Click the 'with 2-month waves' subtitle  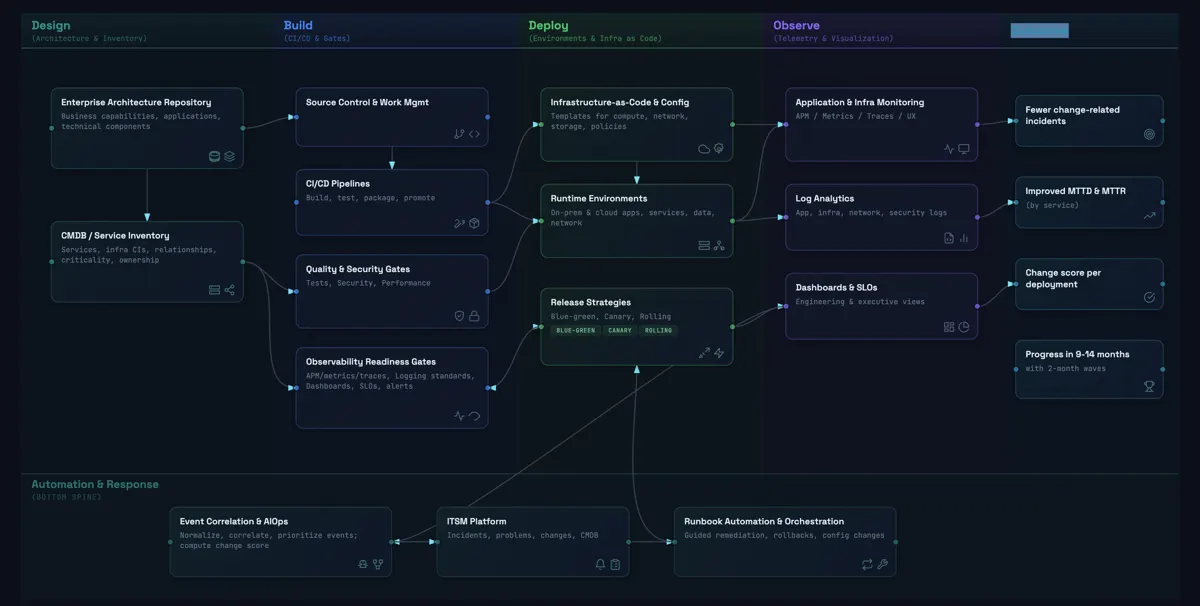click(1066, 368)
